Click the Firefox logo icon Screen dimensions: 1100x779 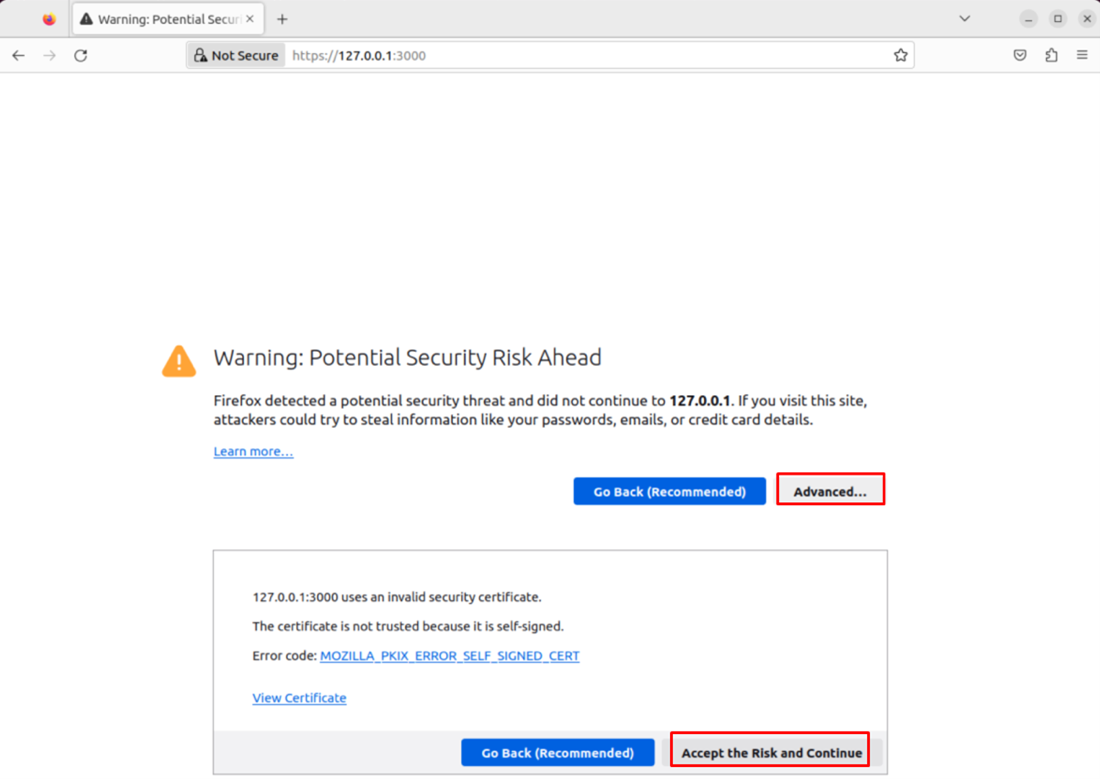(x=49, y=19)
